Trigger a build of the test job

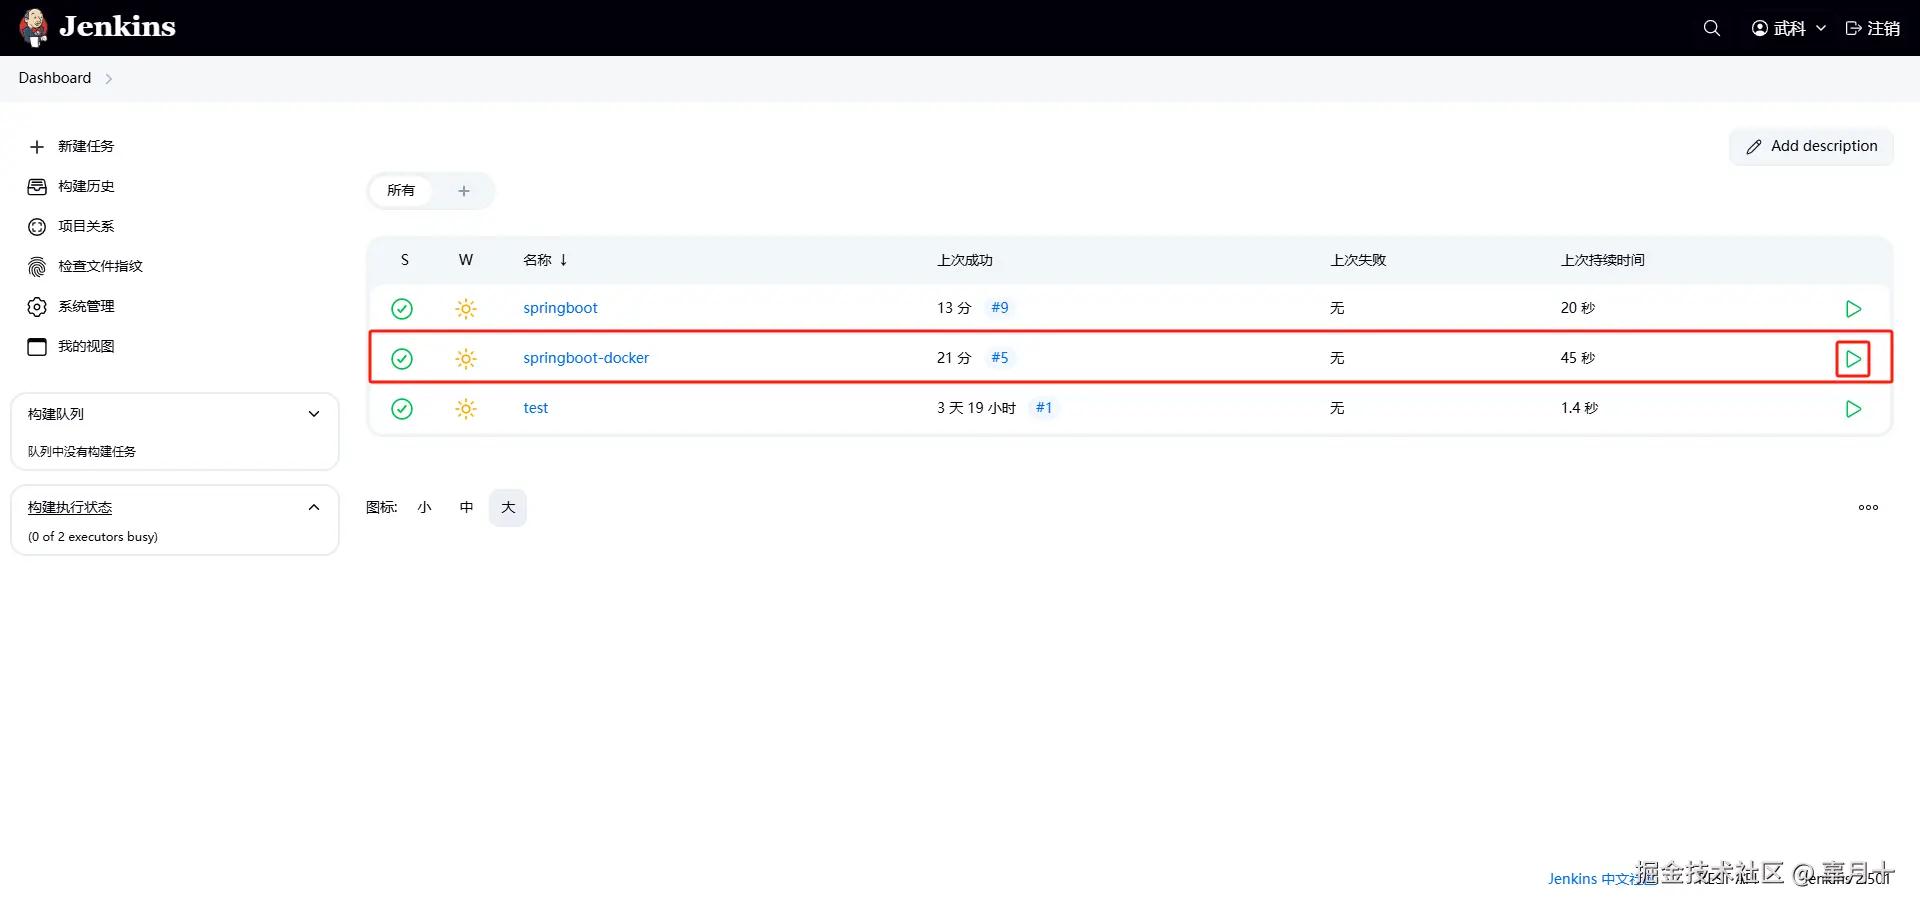tap(1853, 409)
